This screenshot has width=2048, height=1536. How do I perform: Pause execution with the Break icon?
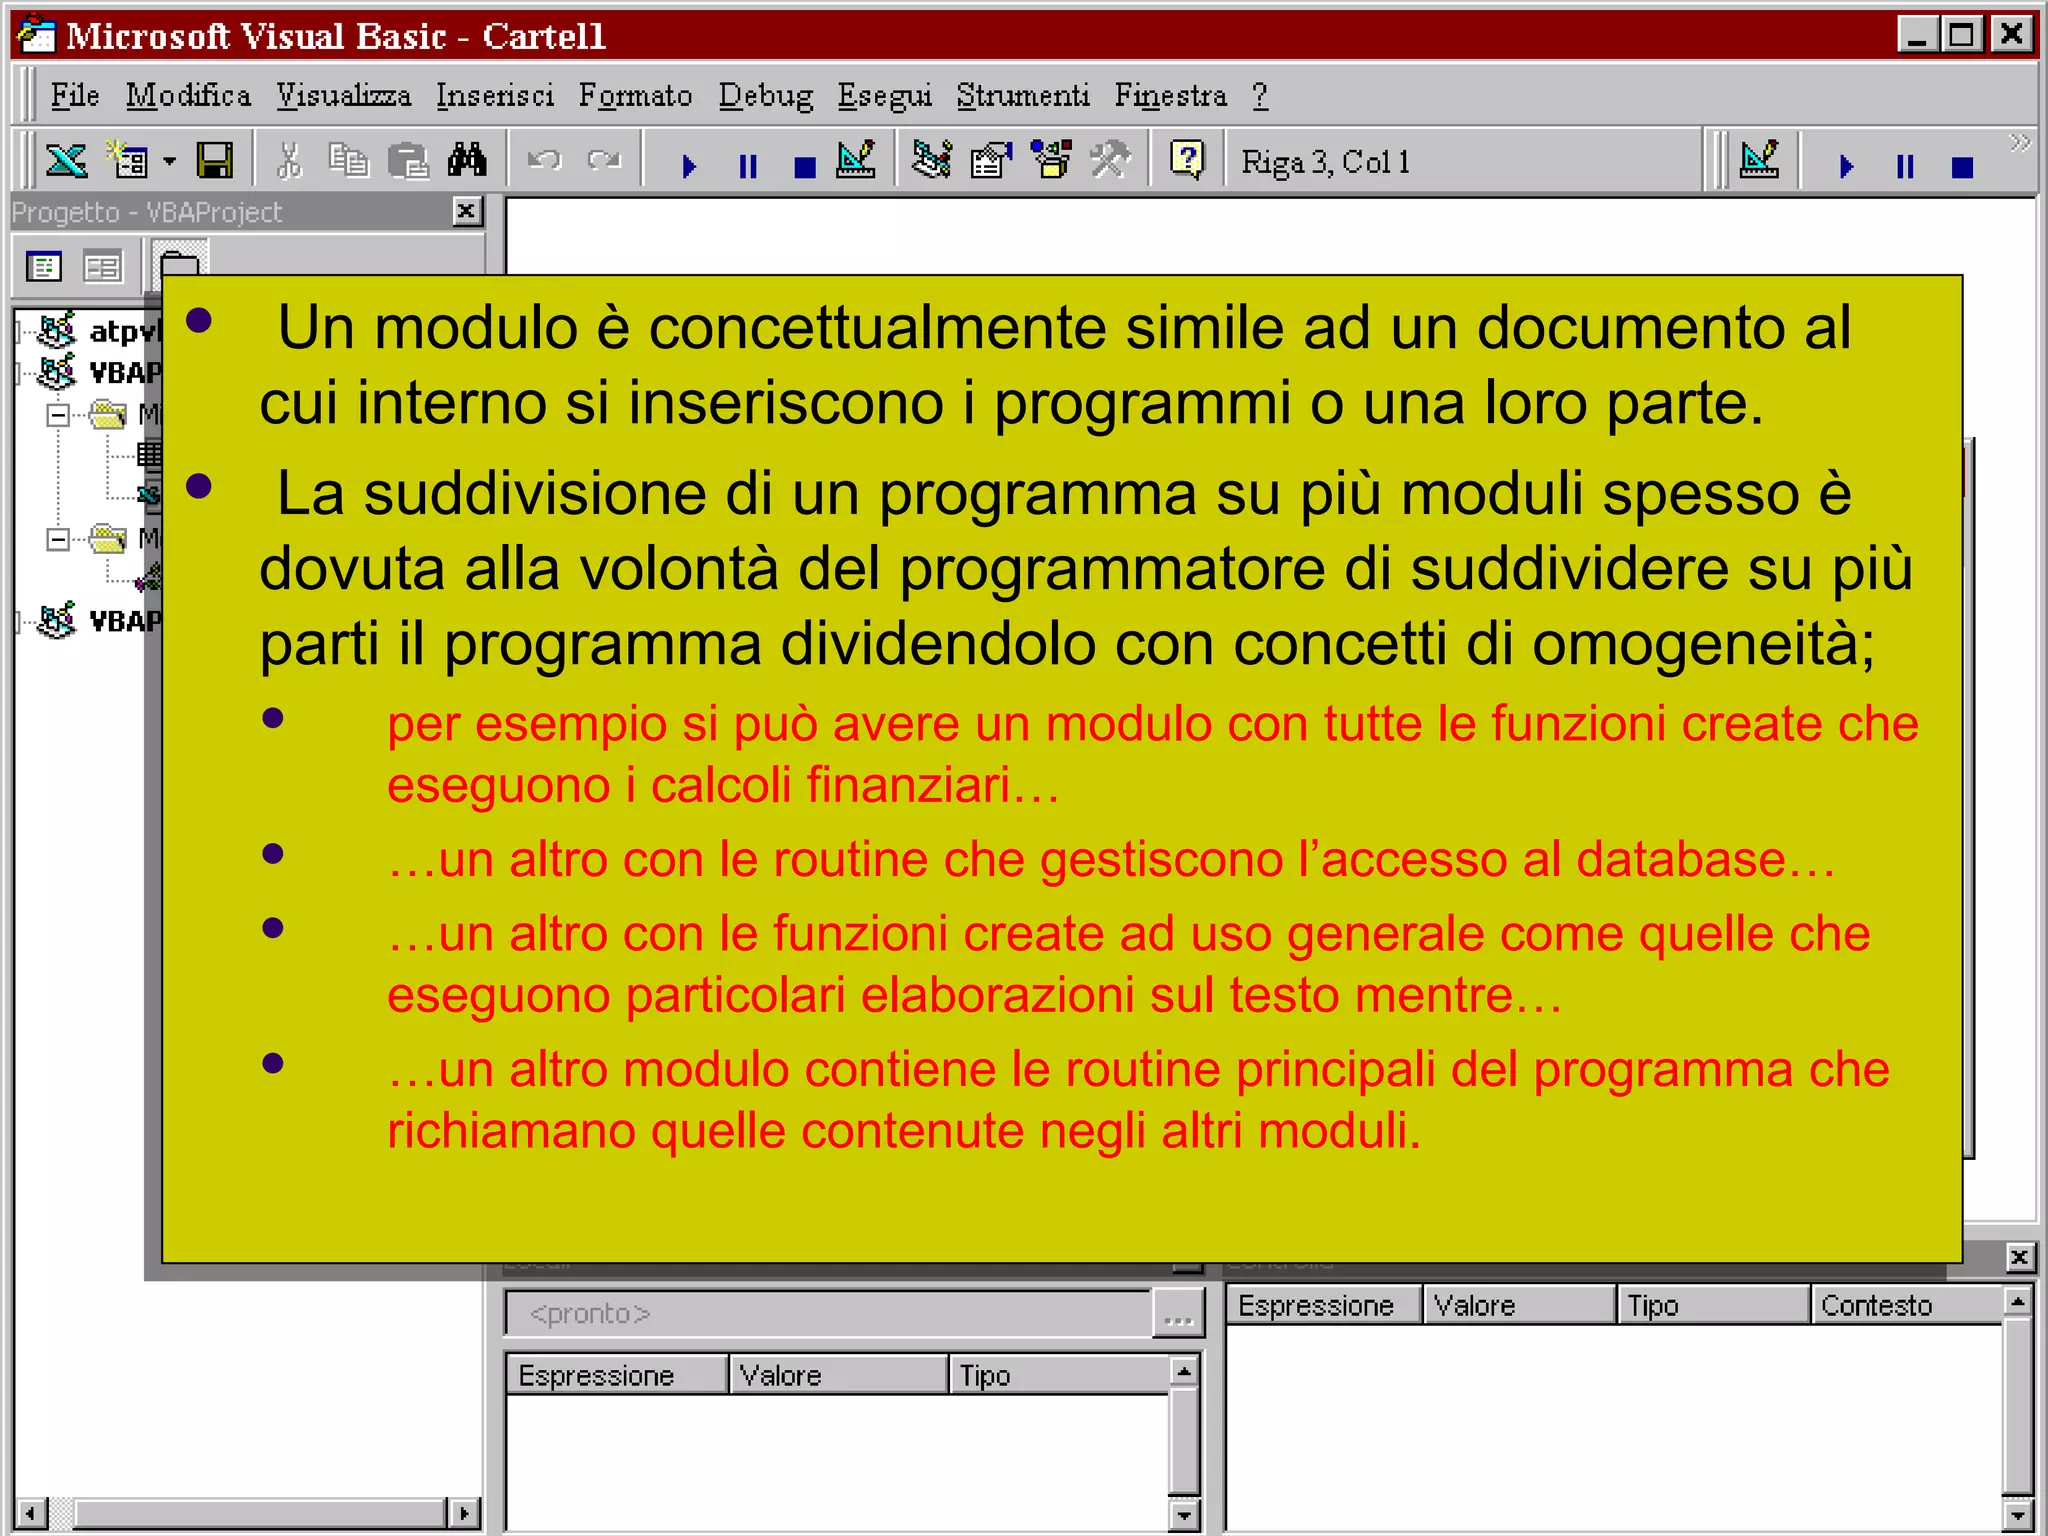click(747, 165)
